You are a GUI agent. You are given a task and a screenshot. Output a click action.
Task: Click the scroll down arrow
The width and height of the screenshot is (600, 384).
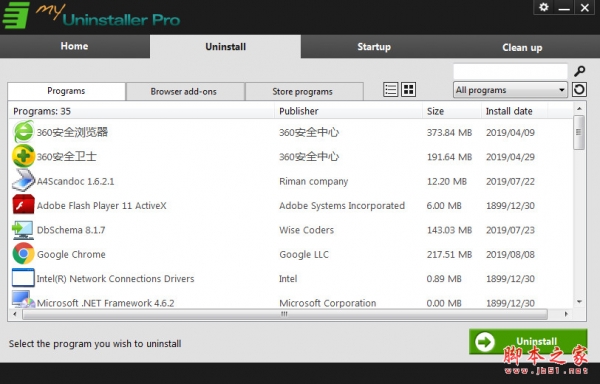(579, 302)
